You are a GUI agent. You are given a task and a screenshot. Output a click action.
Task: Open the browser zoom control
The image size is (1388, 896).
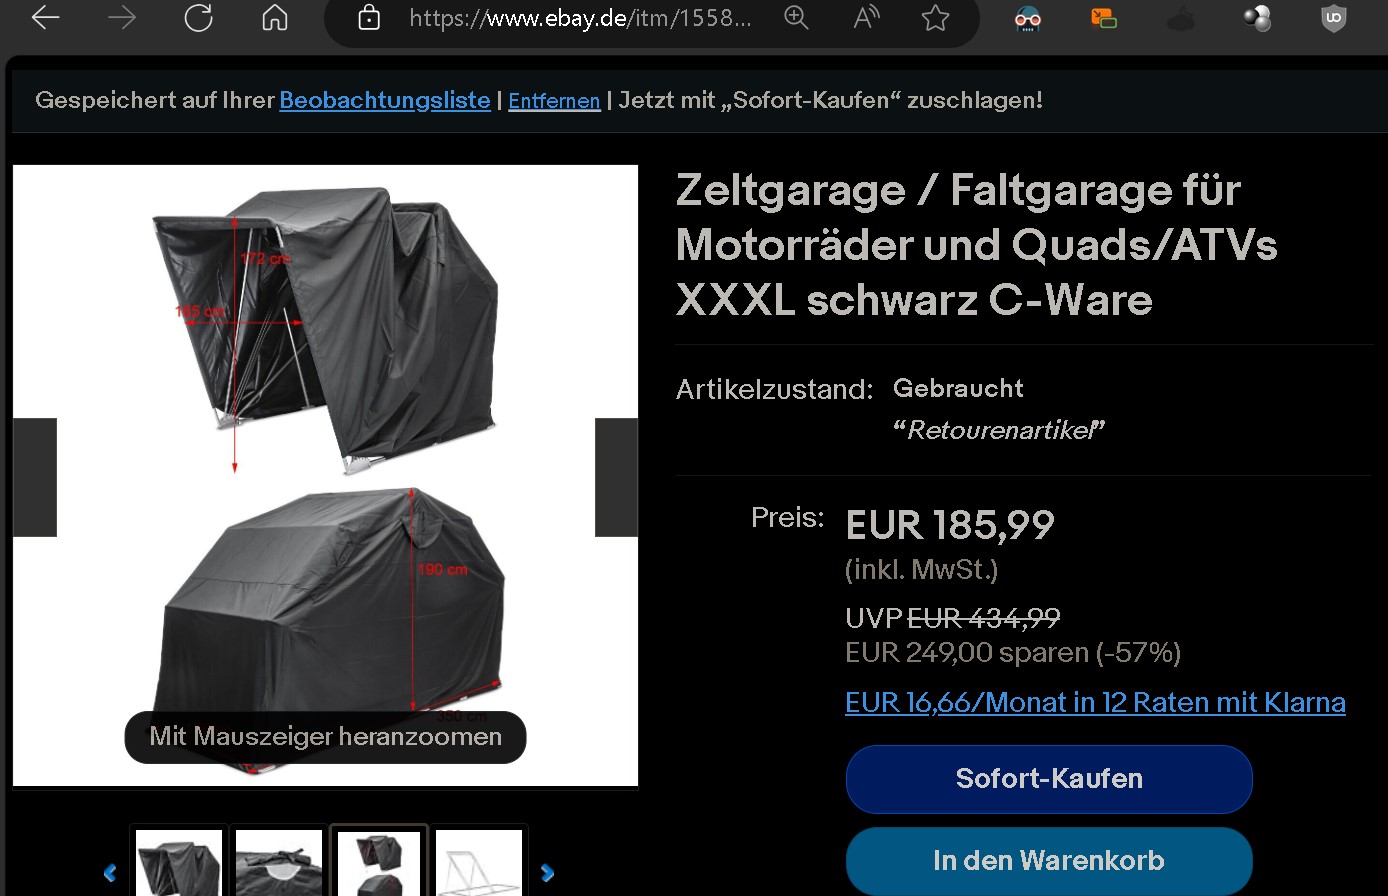pos(796,17)
